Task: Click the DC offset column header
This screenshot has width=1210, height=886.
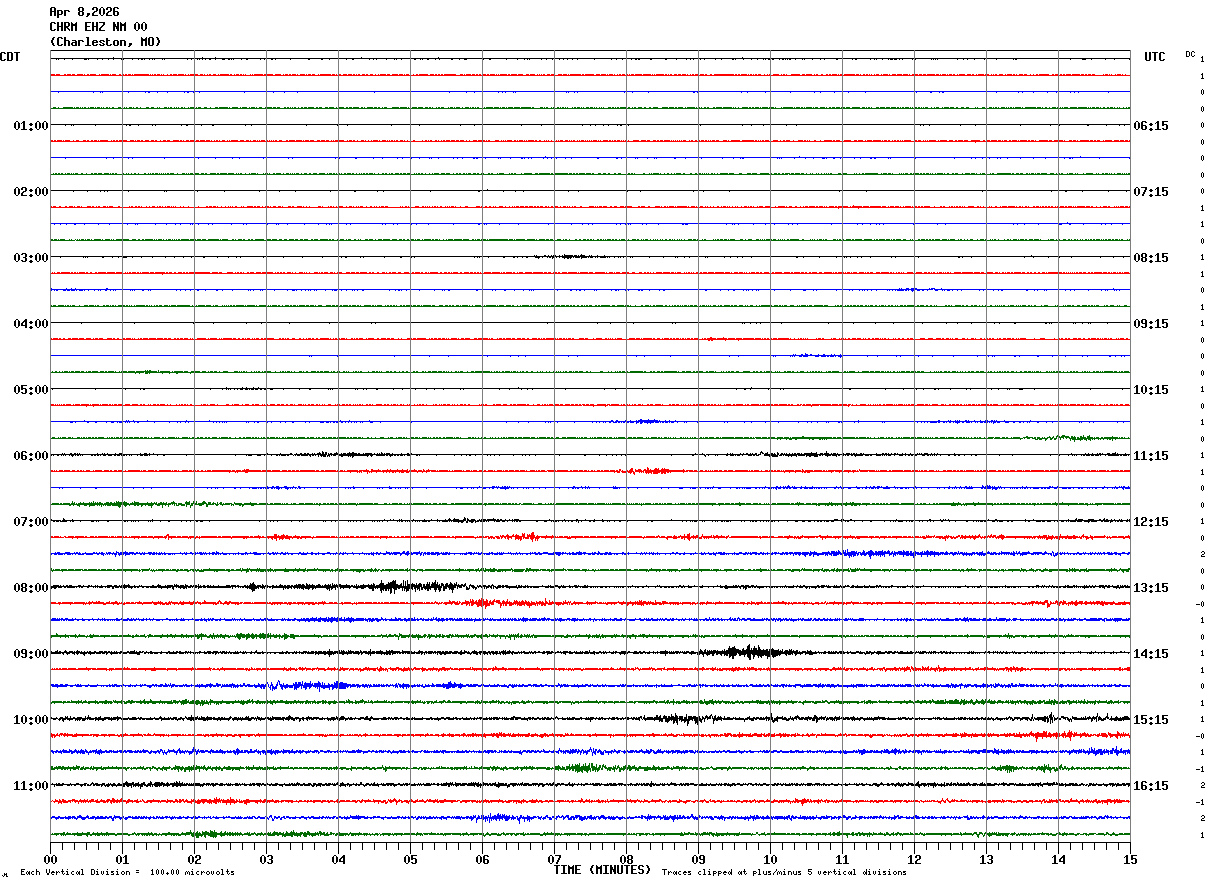Action: tap(1191, 54)
